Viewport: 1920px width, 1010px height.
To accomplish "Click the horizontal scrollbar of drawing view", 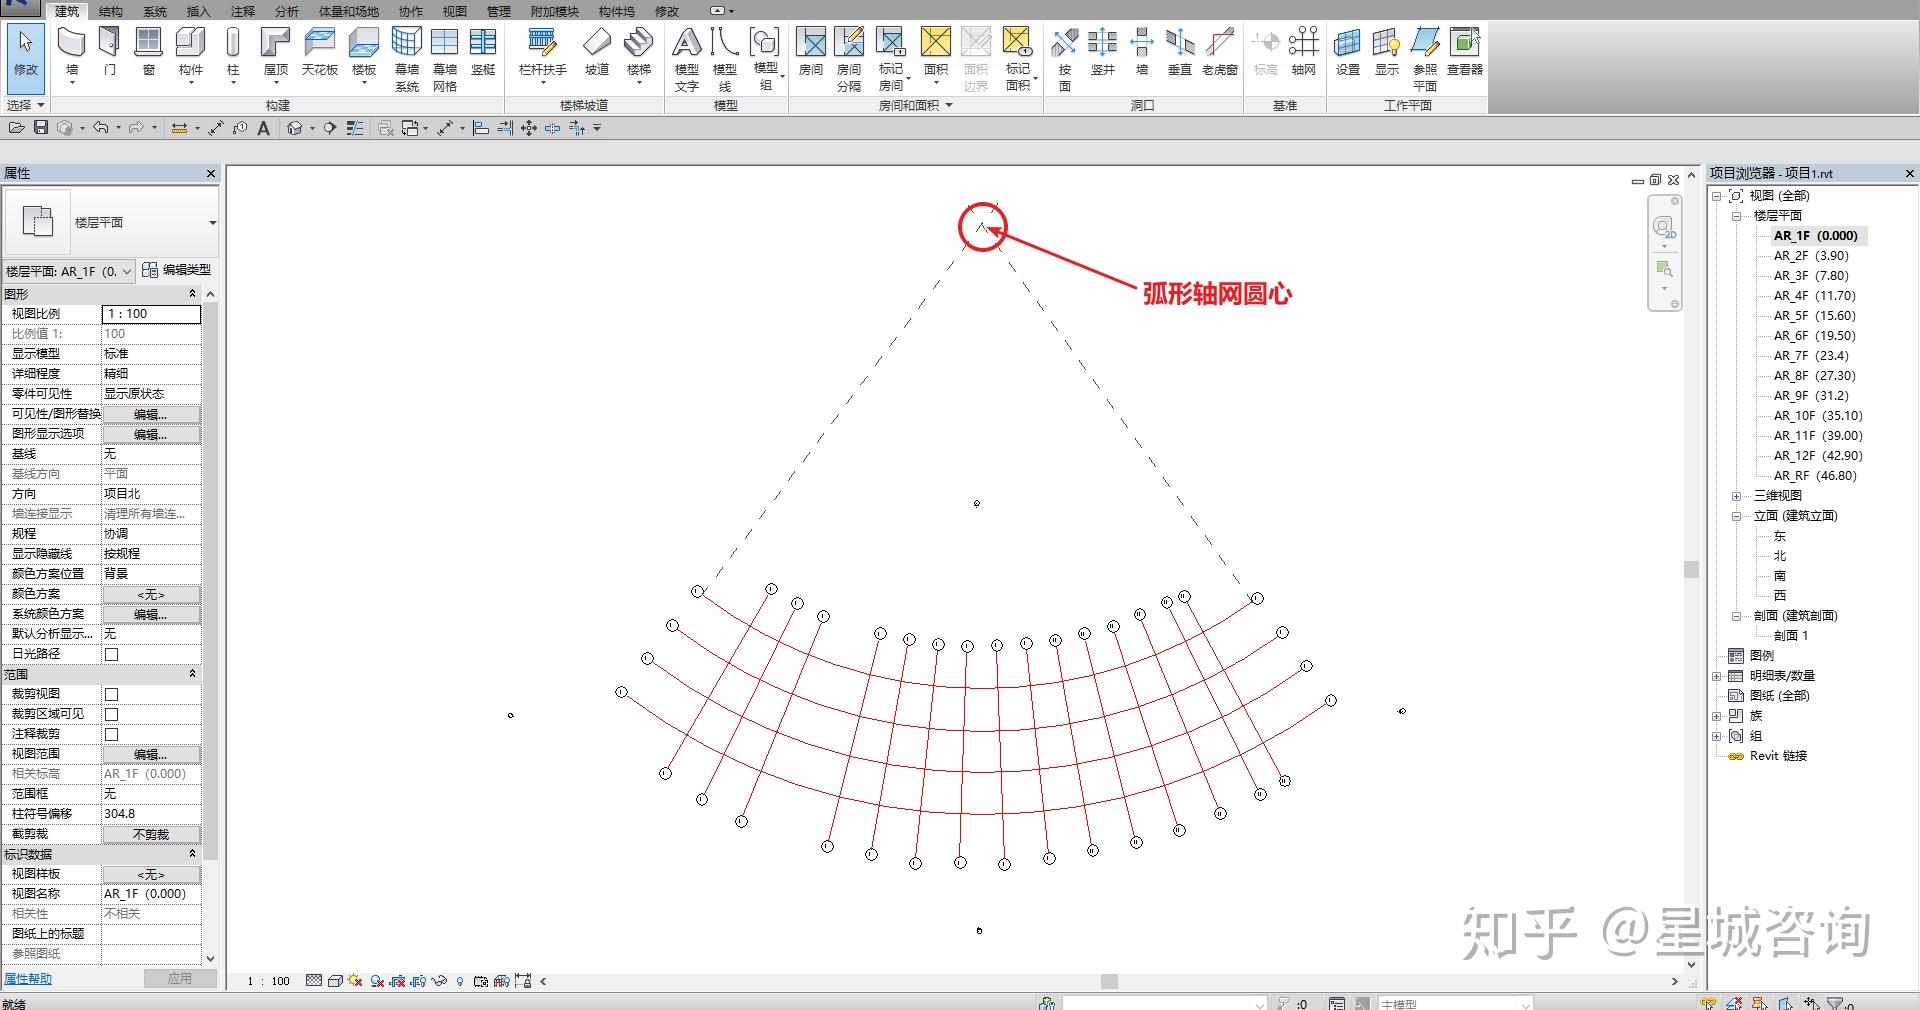I will click(1109, 982).
